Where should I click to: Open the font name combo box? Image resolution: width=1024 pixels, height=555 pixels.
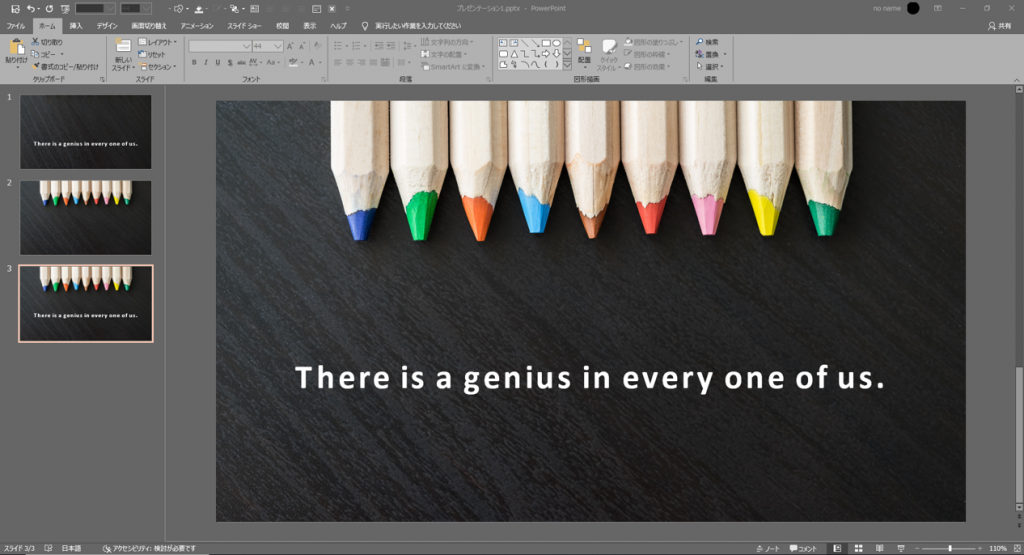[219, 46]
